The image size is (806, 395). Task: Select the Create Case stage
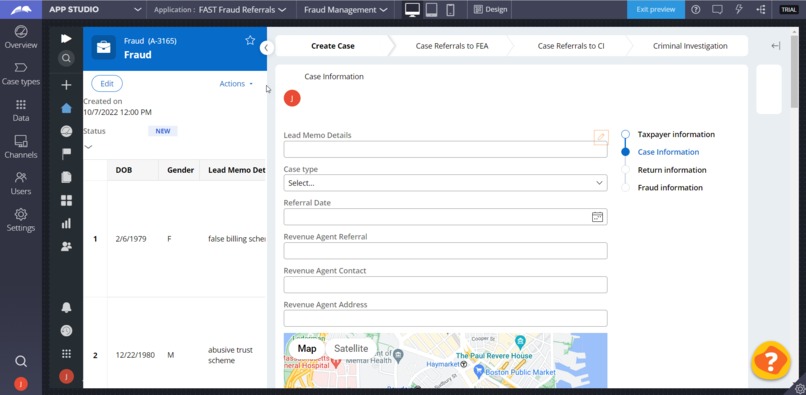(x=333, y=46)
